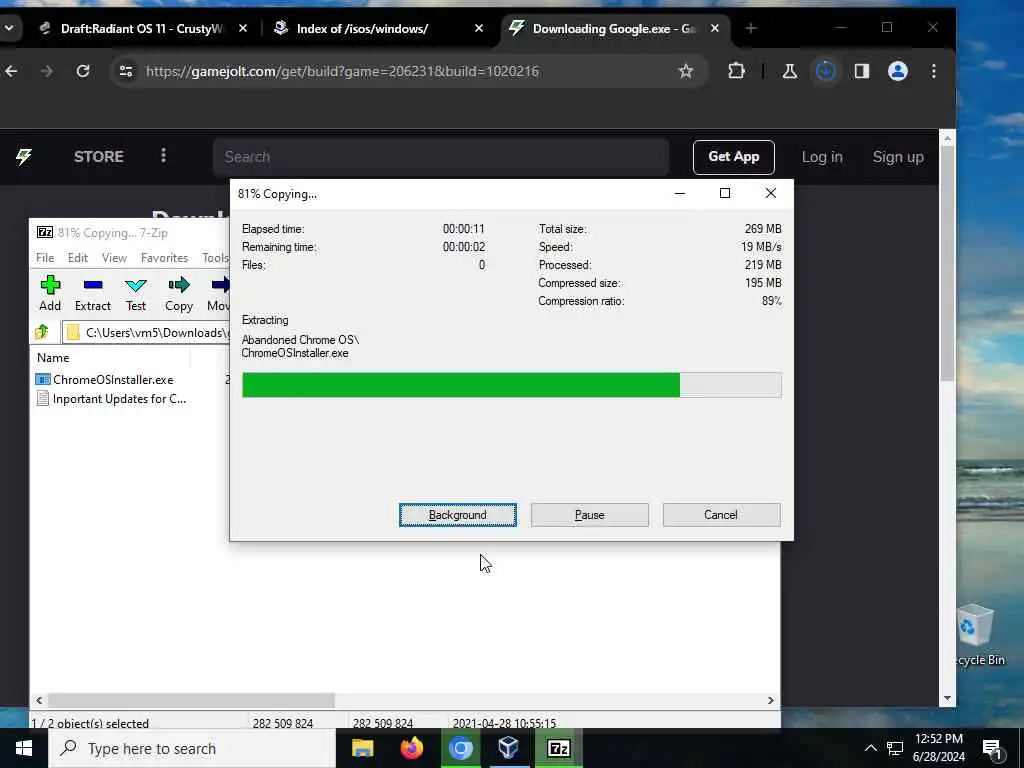Image resolution: width=1024 pixels, height=768 pixels.
Task: Open the View menu in 7-Zip
Action: coord(114,258)
